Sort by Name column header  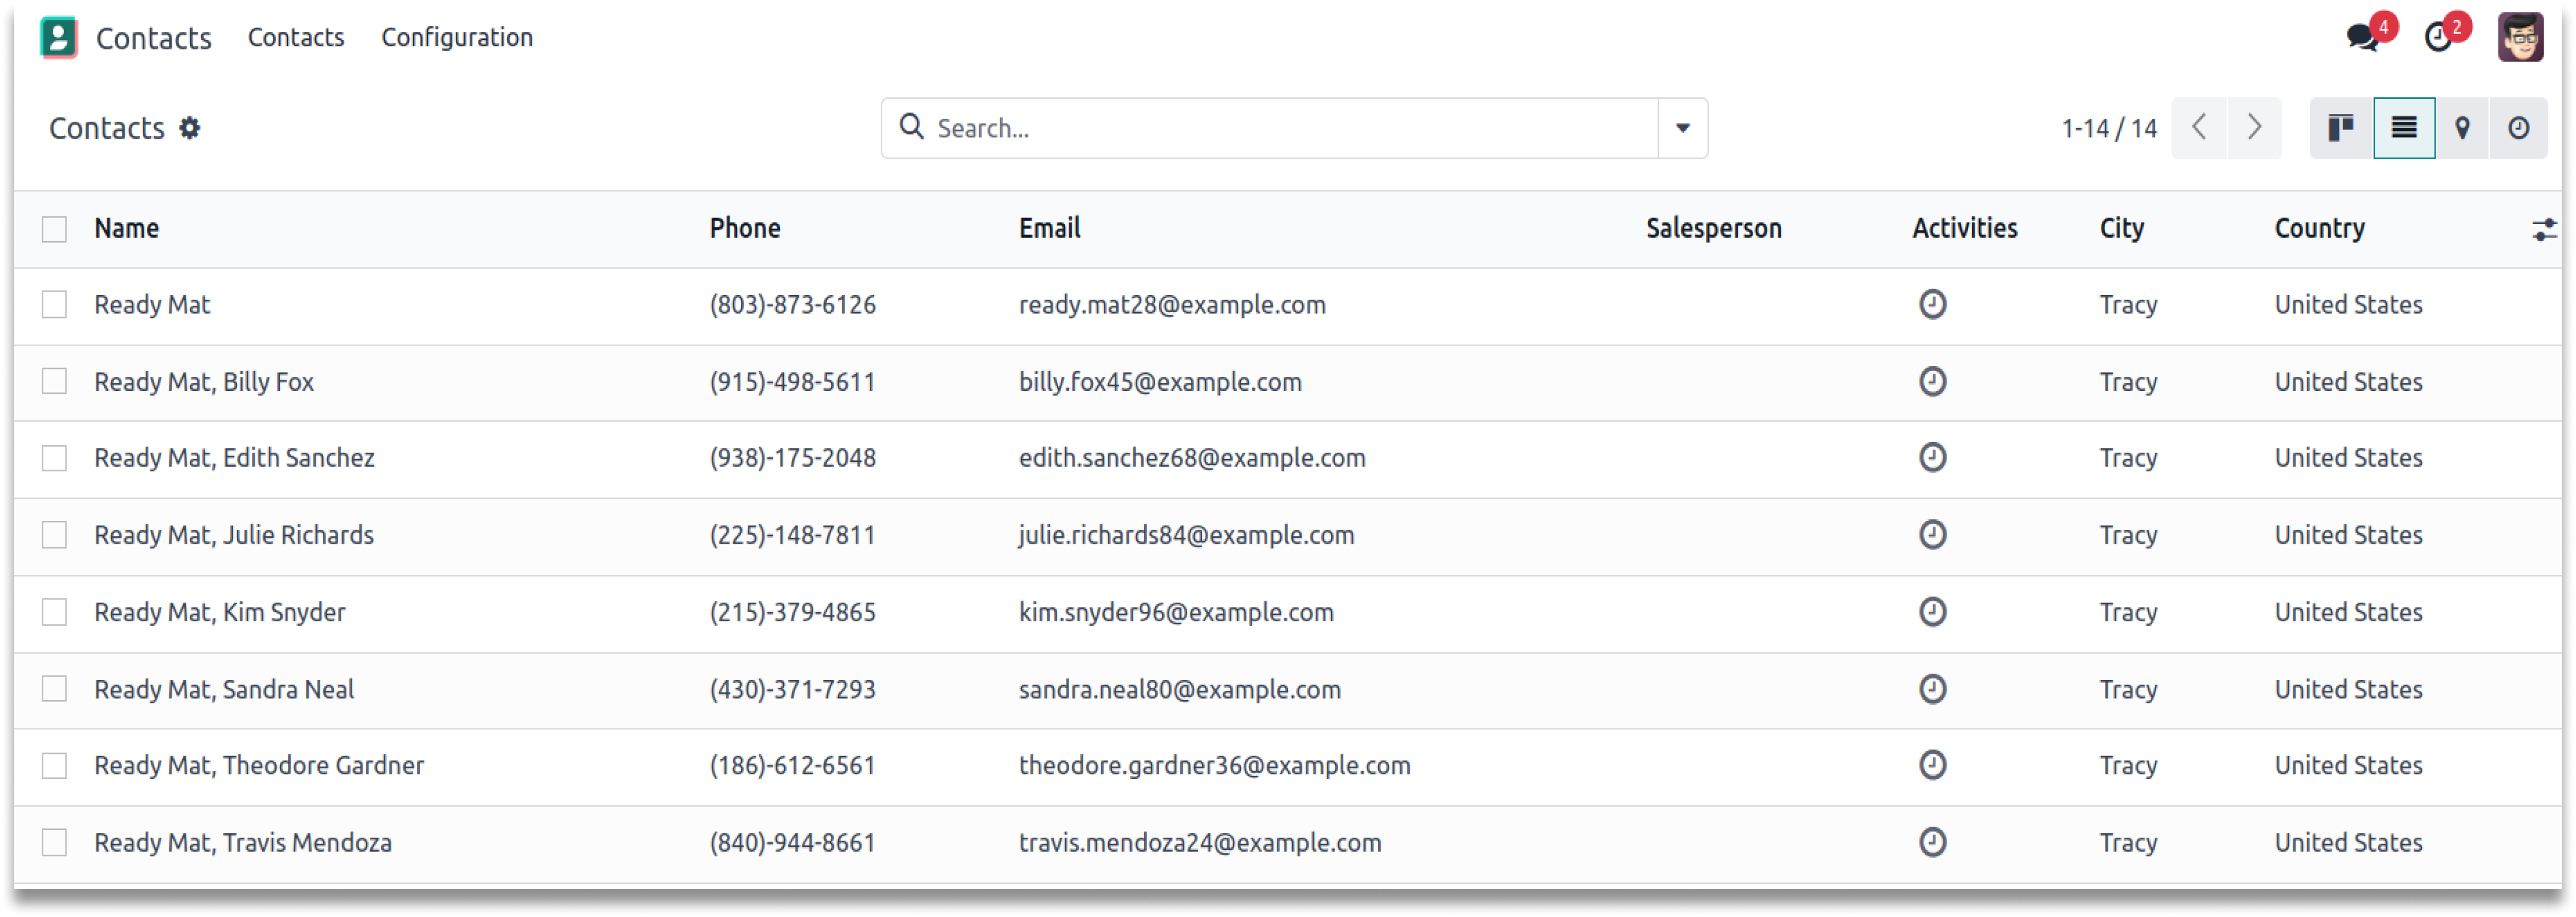(x=127, y=228)
